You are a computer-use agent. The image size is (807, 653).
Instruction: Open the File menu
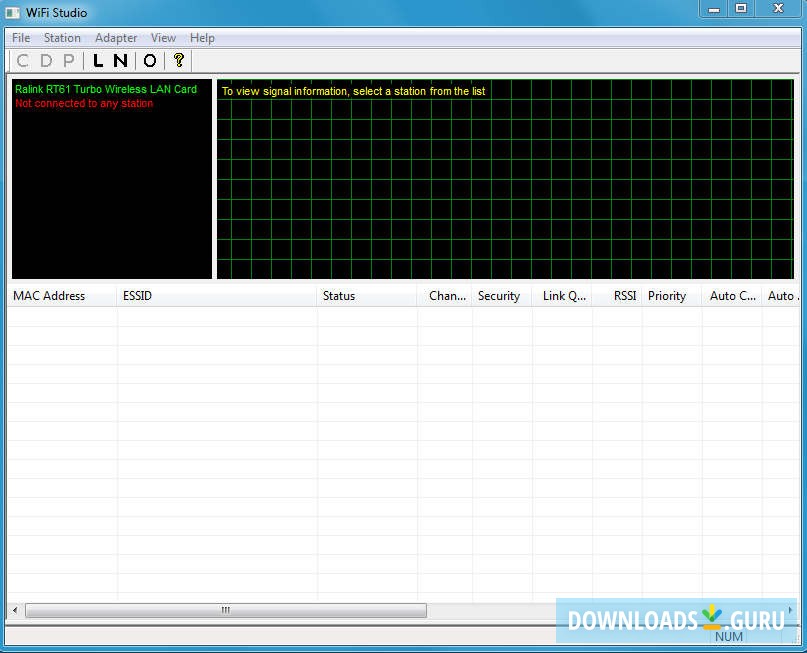[21, 38]
